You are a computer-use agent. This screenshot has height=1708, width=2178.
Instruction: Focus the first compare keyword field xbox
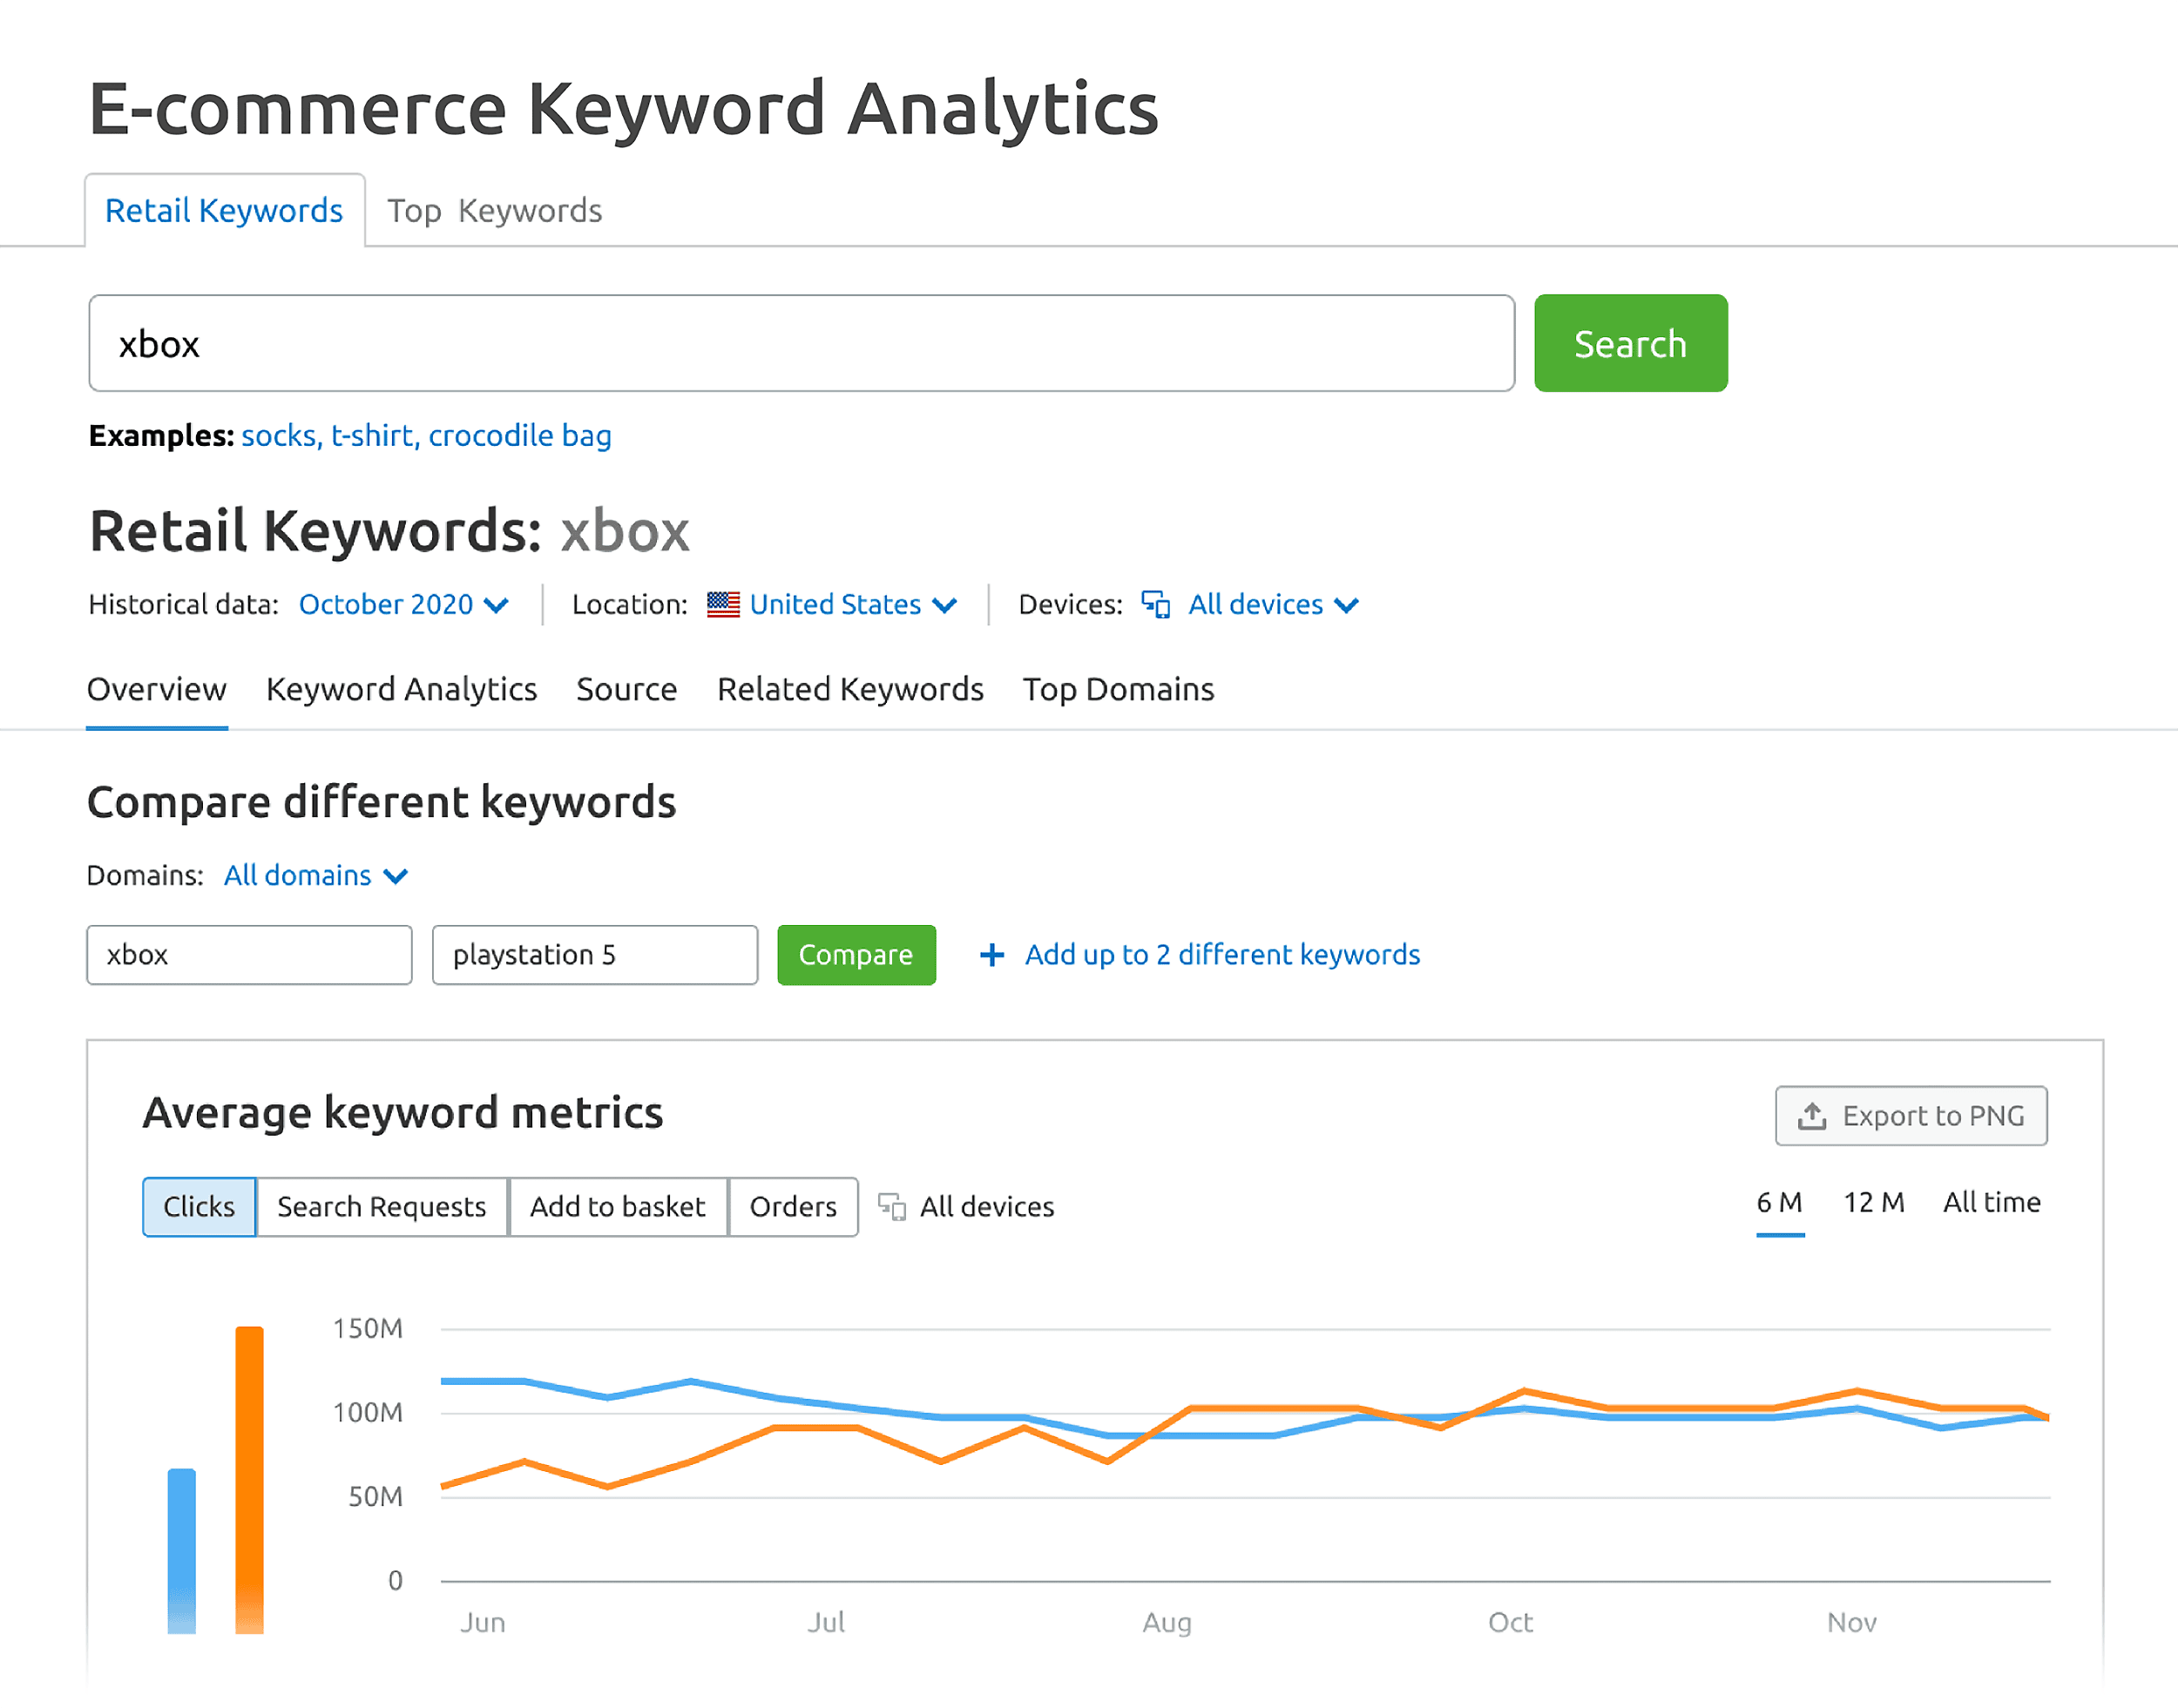250,955
